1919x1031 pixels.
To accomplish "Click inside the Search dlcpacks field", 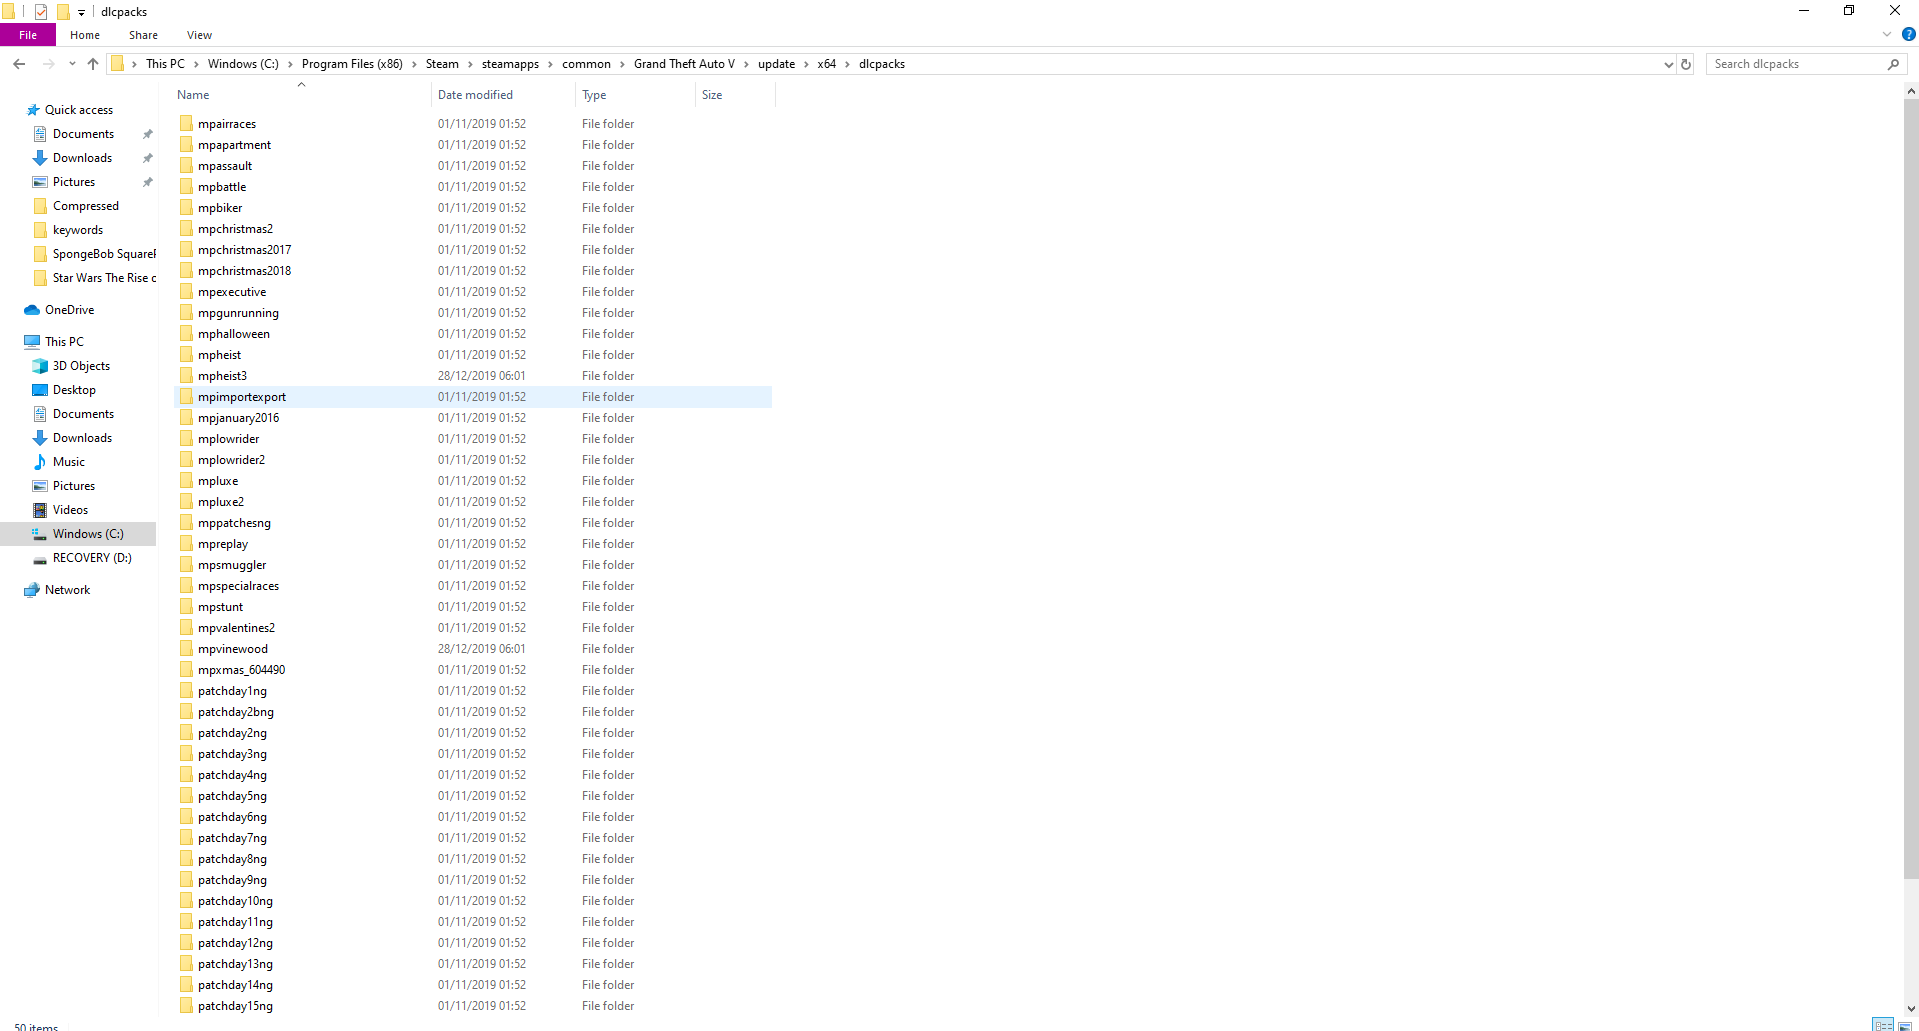I will [x=1790, y=63].
